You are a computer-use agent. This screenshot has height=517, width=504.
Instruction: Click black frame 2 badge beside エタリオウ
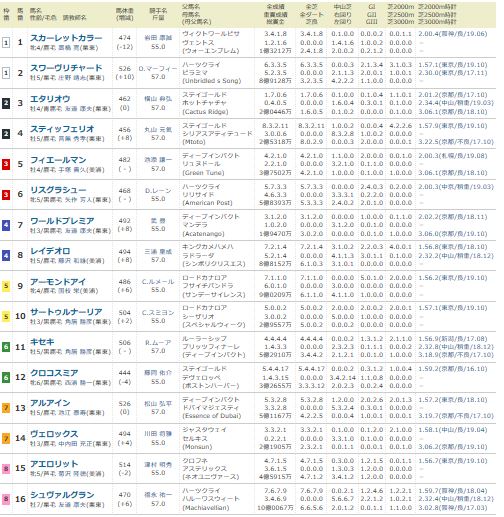(6, 104)
